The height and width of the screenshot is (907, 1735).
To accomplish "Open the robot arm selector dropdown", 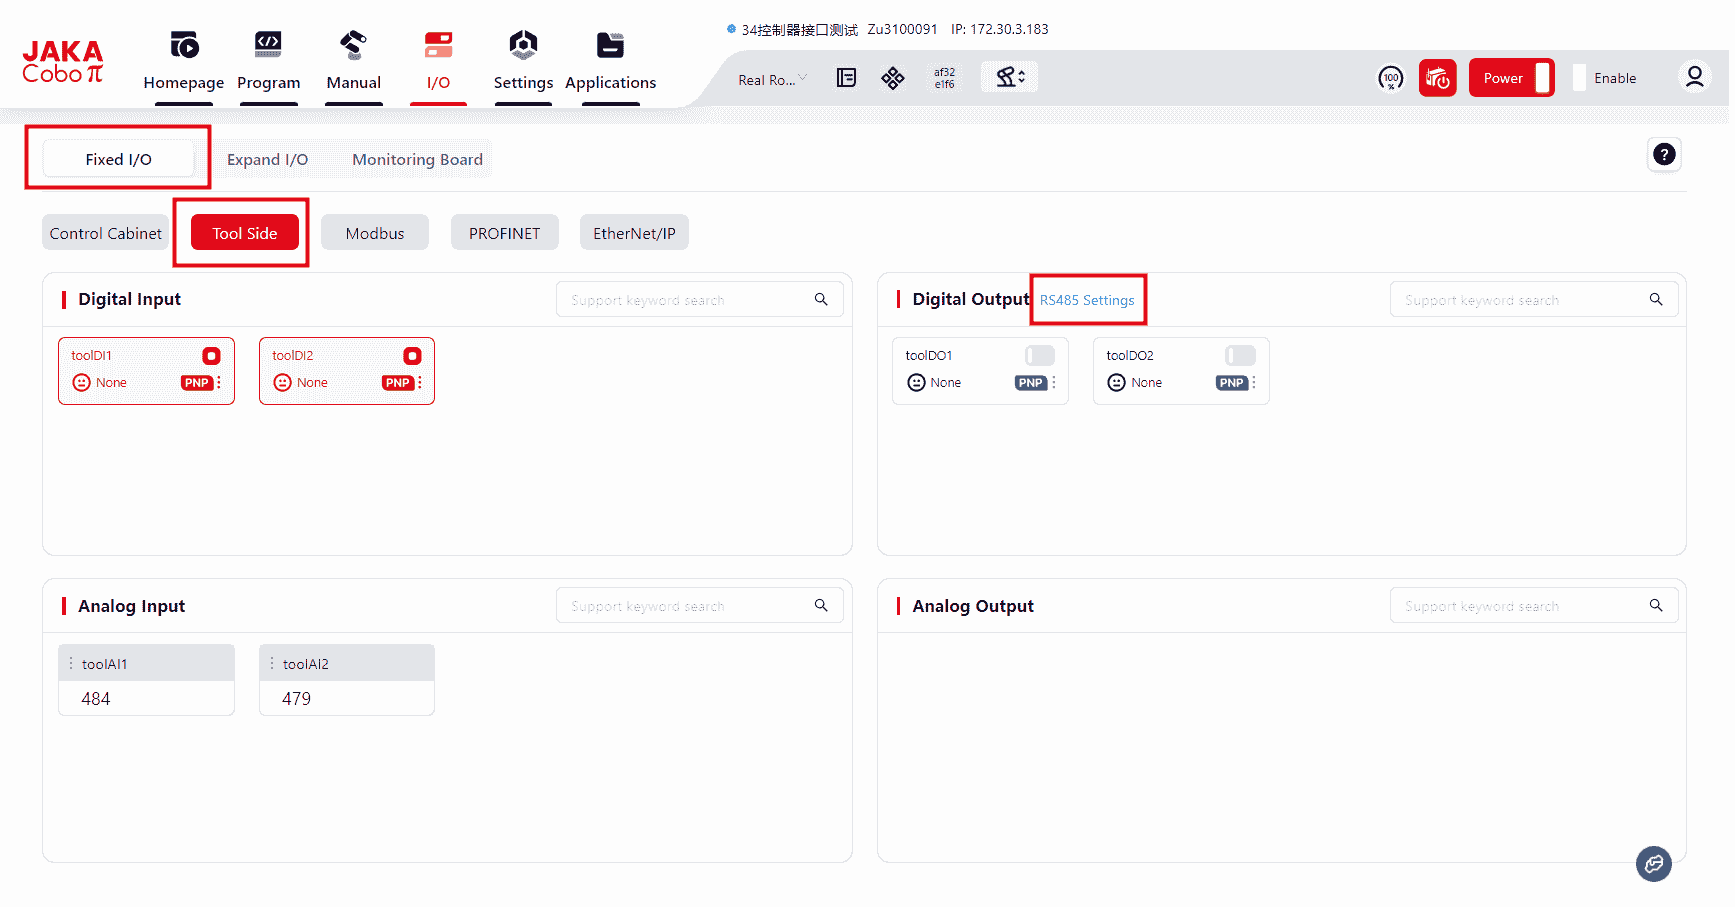I will point(1010,77).
